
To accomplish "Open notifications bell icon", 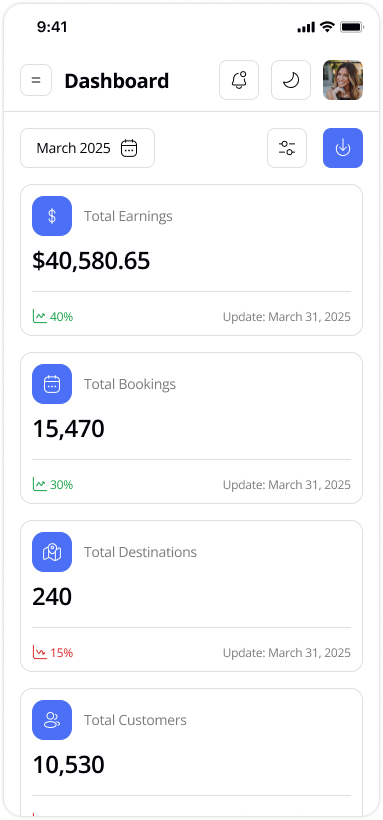I will click(x=239, y=80).
